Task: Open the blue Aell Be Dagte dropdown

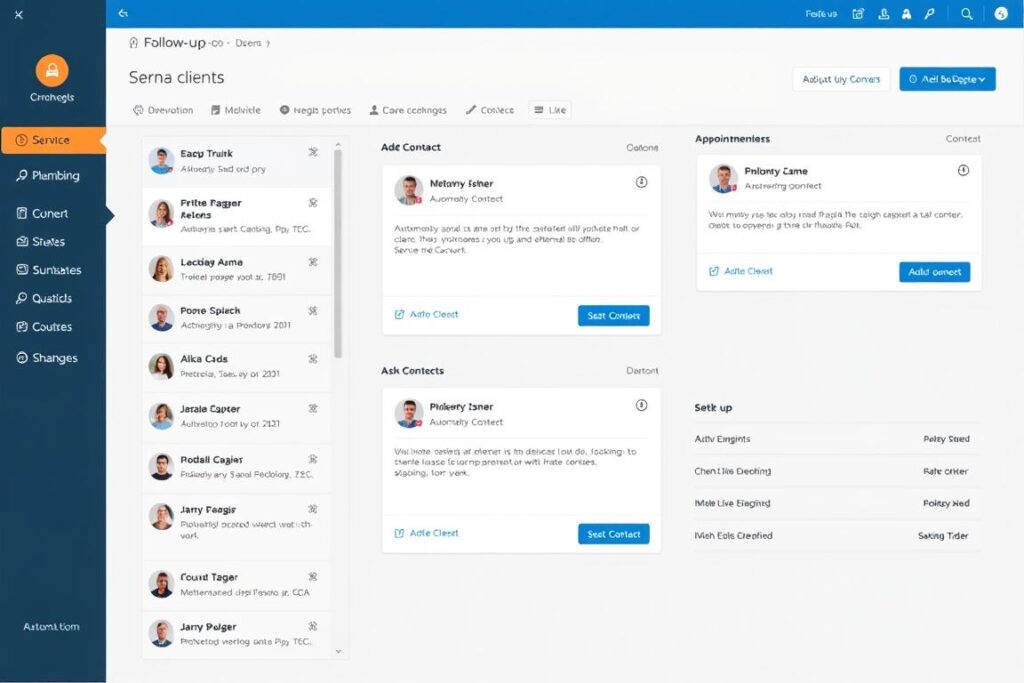Action: point(947,79)
